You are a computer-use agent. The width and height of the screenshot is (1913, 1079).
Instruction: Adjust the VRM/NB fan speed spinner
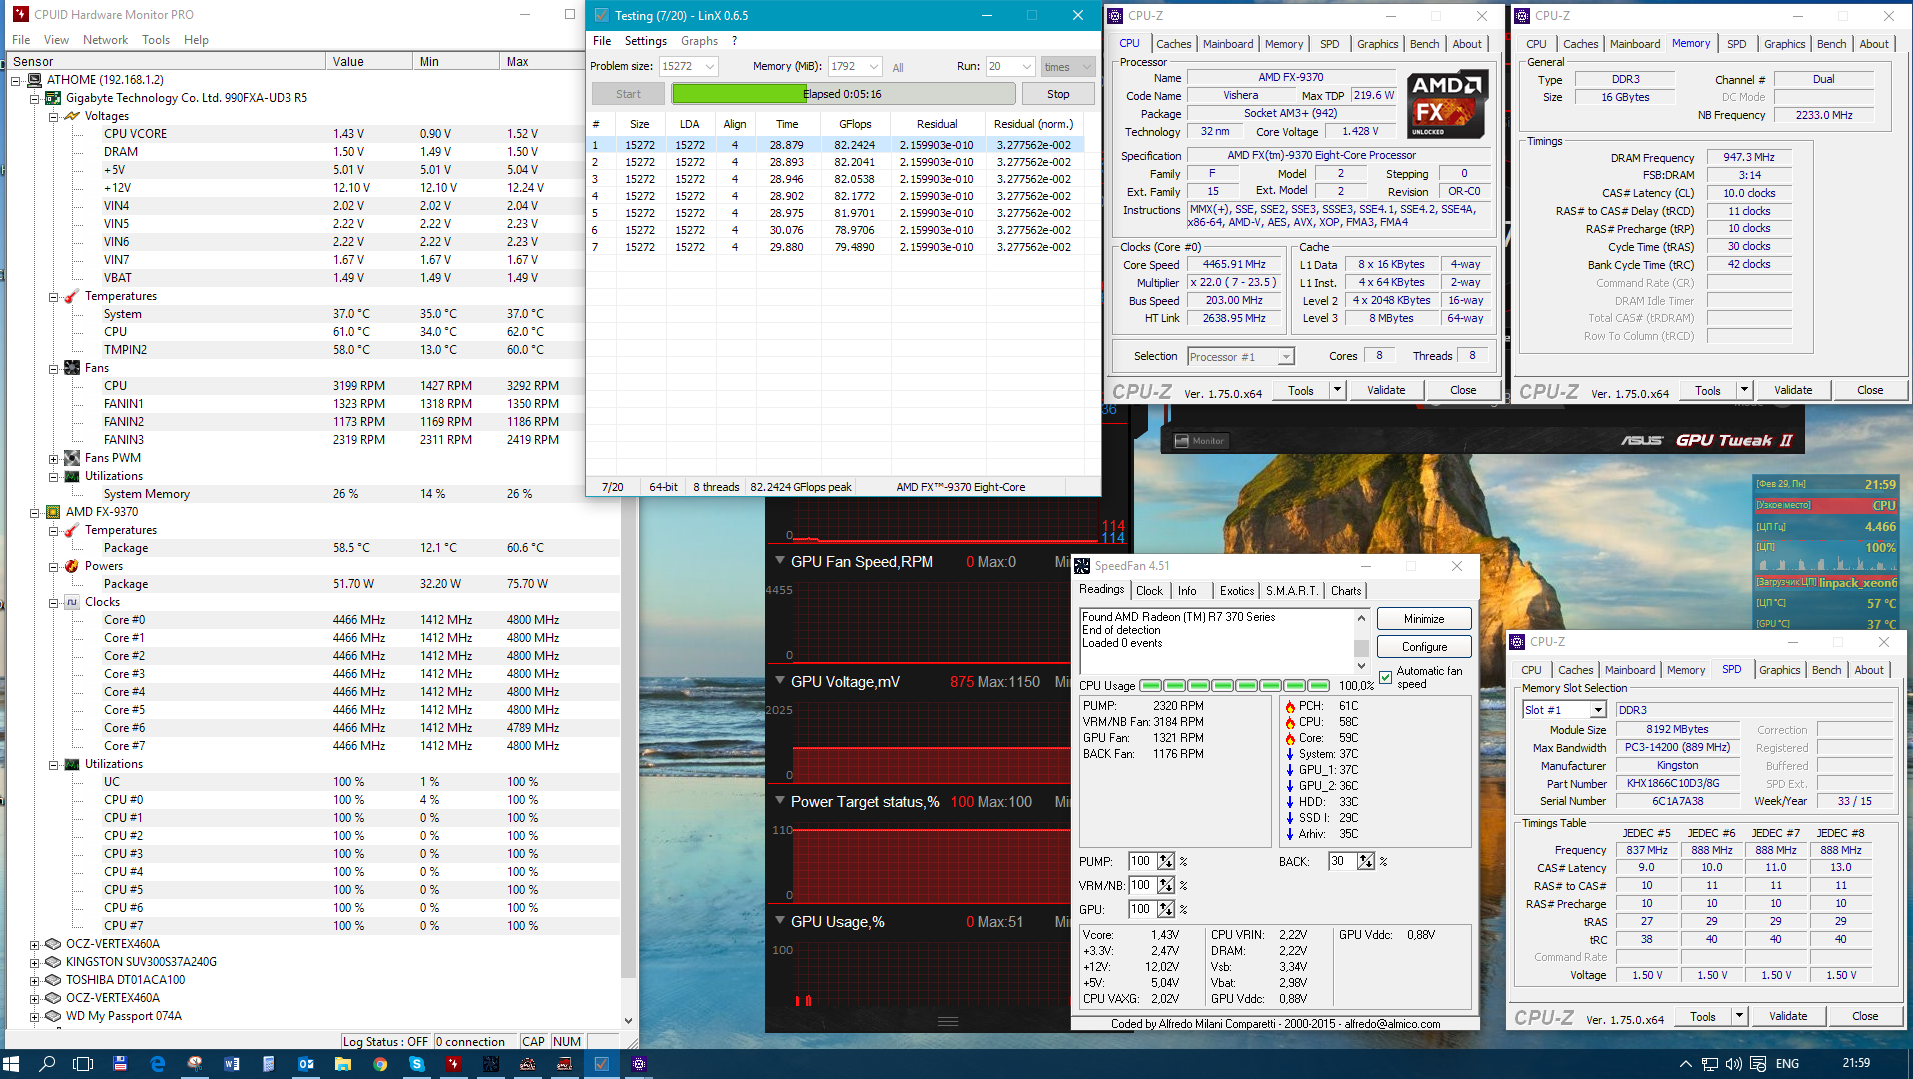1166,885
